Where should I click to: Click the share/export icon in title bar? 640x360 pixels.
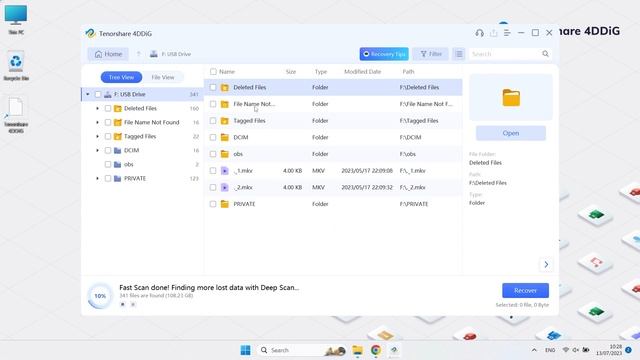click(493, 33)
